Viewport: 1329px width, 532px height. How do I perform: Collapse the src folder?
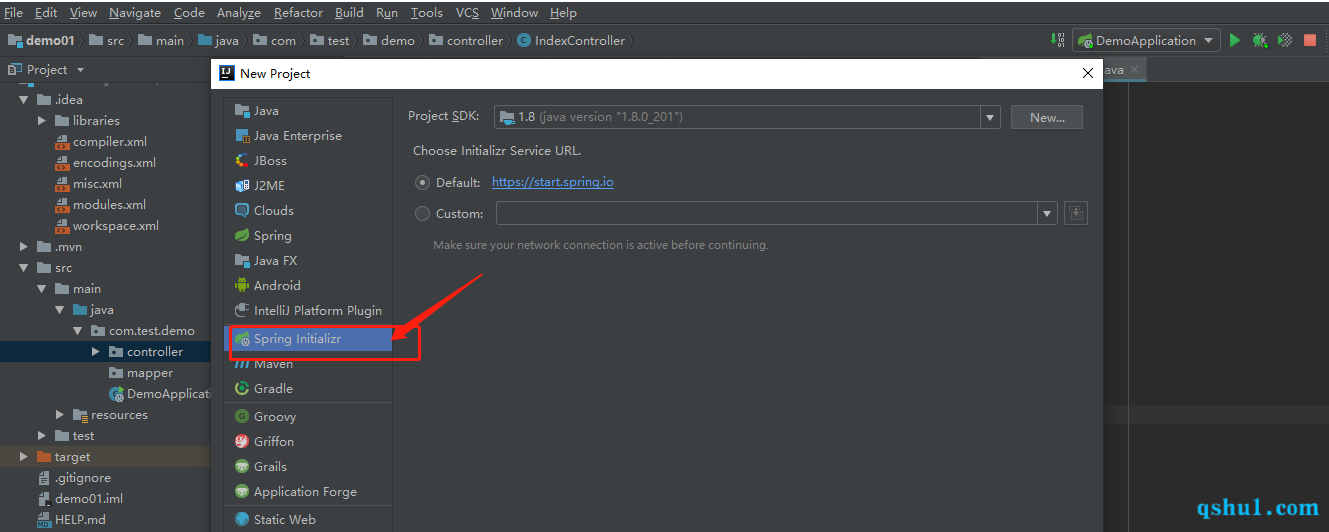(24, 267)
